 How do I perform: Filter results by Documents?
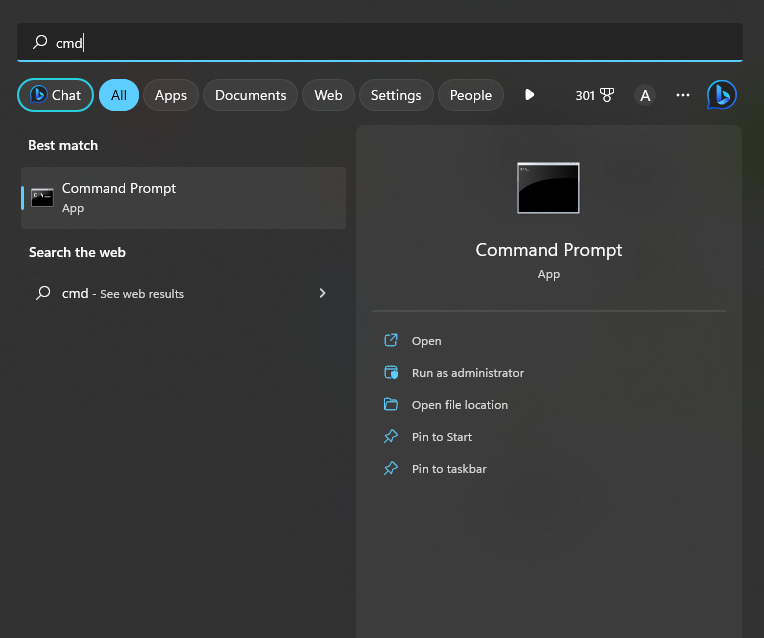click(x=250, y=95)
